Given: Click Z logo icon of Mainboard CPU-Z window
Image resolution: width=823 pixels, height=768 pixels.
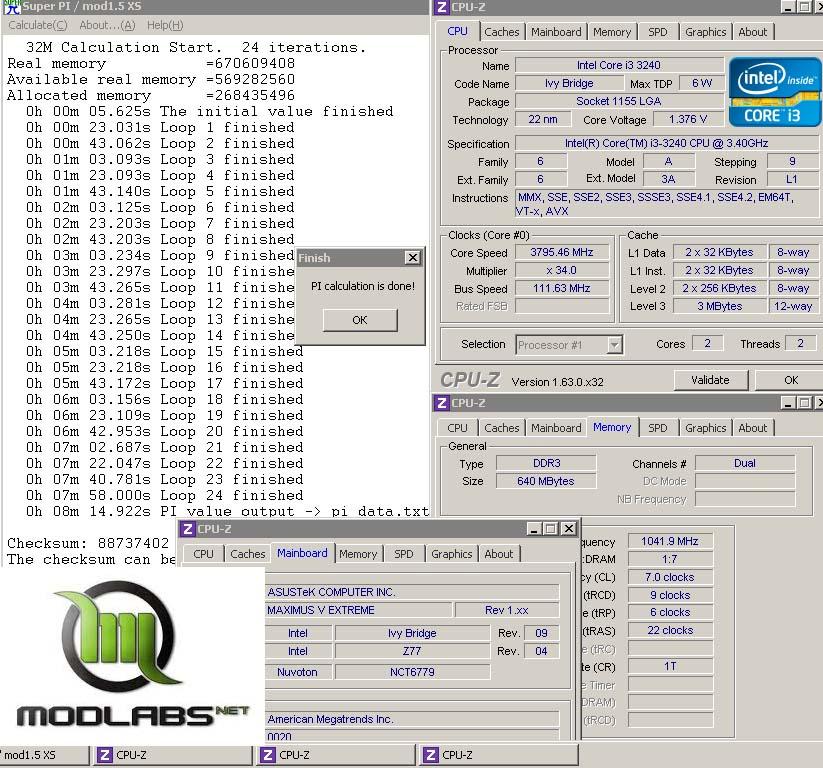Looking at the screenshot, I should click(x=188, y=529).
